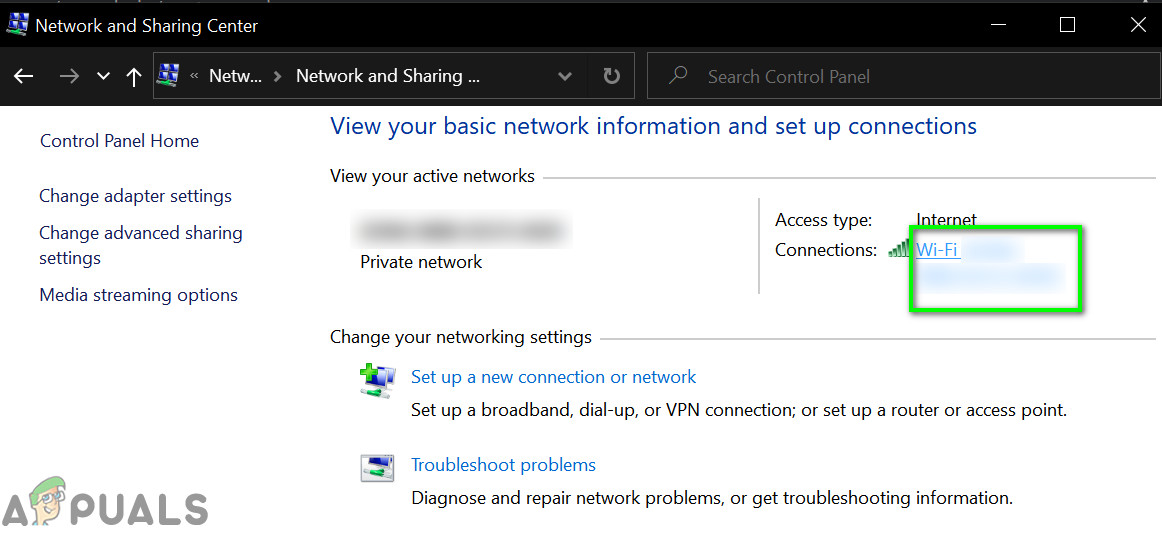Go up one level with Up arrow
Screen dimensions: 1162x535
coord(134,77)
